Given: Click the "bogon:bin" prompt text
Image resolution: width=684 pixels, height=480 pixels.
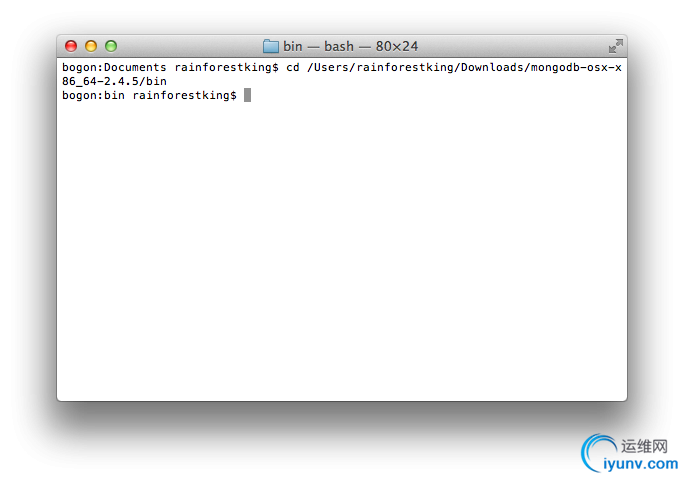Looking at the screenshot, I should point(93,95).
